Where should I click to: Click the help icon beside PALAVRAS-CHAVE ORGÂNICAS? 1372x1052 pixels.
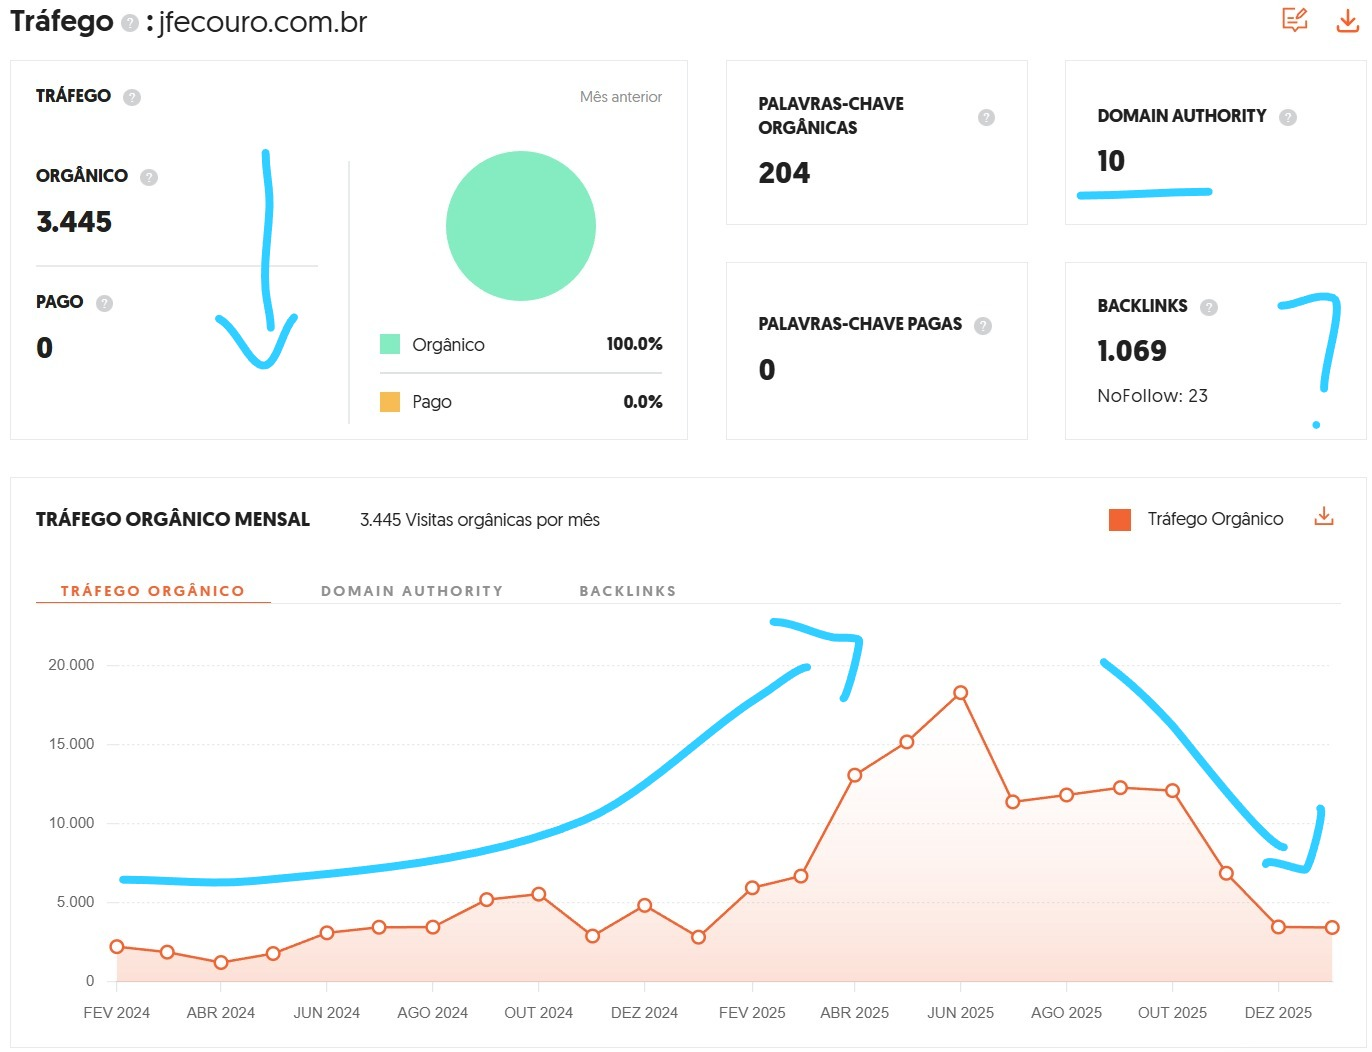tap(986, 117)
